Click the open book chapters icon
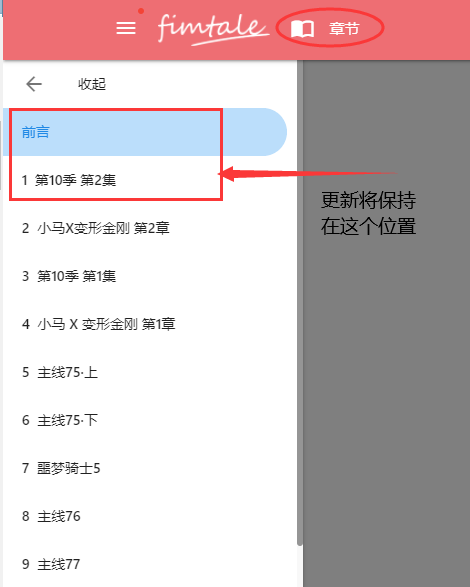The width and height of the screenshot is (470, 587). [302, 29]
